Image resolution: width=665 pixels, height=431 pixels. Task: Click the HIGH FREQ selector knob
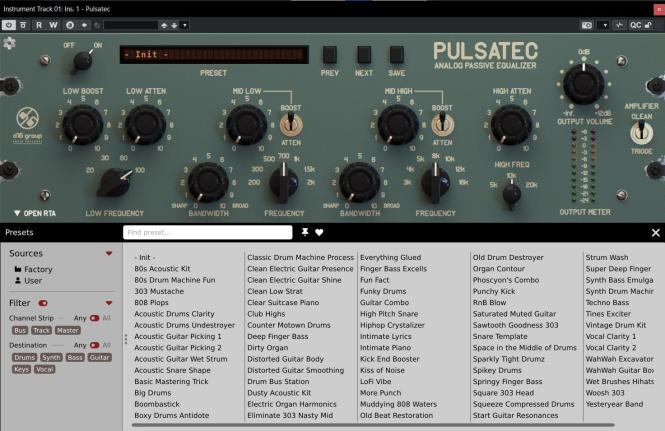point(511,193)
